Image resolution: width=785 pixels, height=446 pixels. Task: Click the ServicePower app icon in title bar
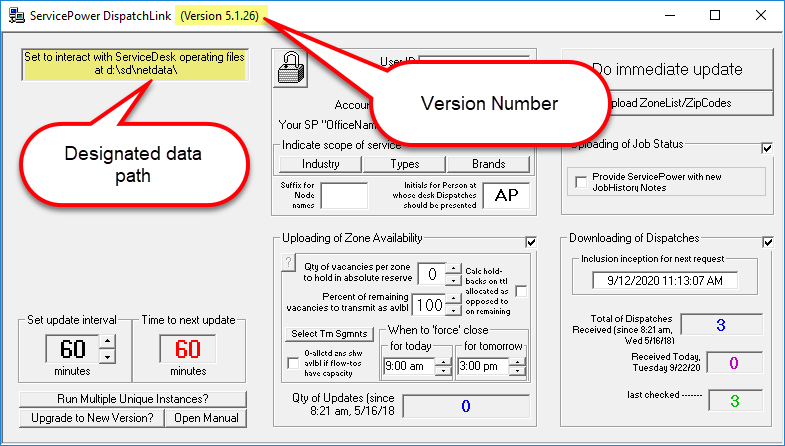point(12,16)
